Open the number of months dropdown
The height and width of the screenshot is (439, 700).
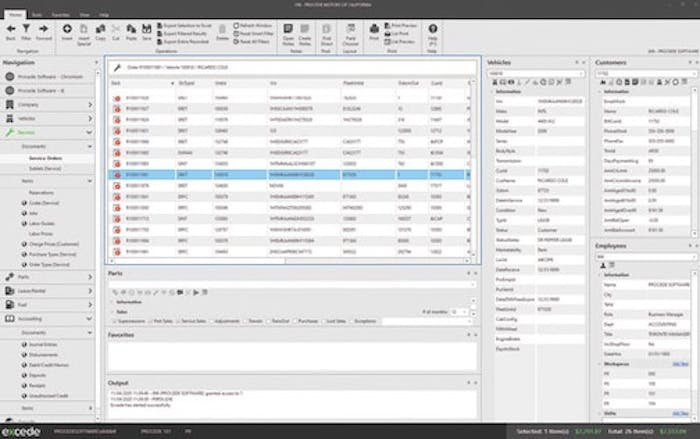(464, 312)
